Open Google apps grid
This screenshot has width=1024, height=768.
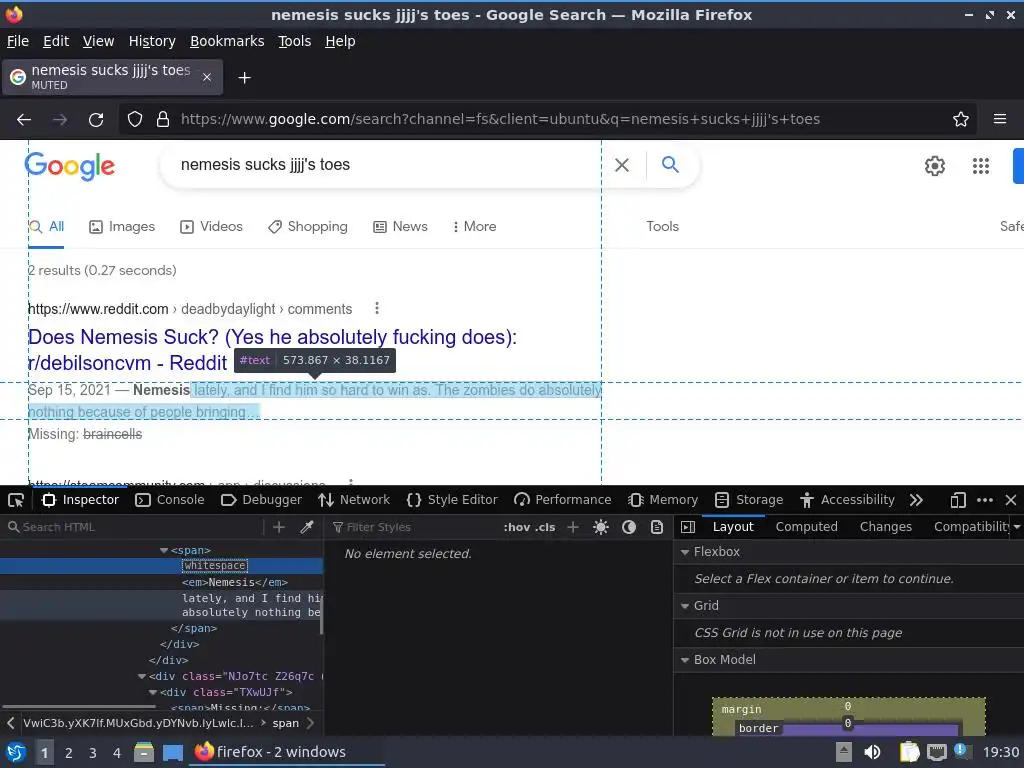pyautogui.click(x=981, y=166)
